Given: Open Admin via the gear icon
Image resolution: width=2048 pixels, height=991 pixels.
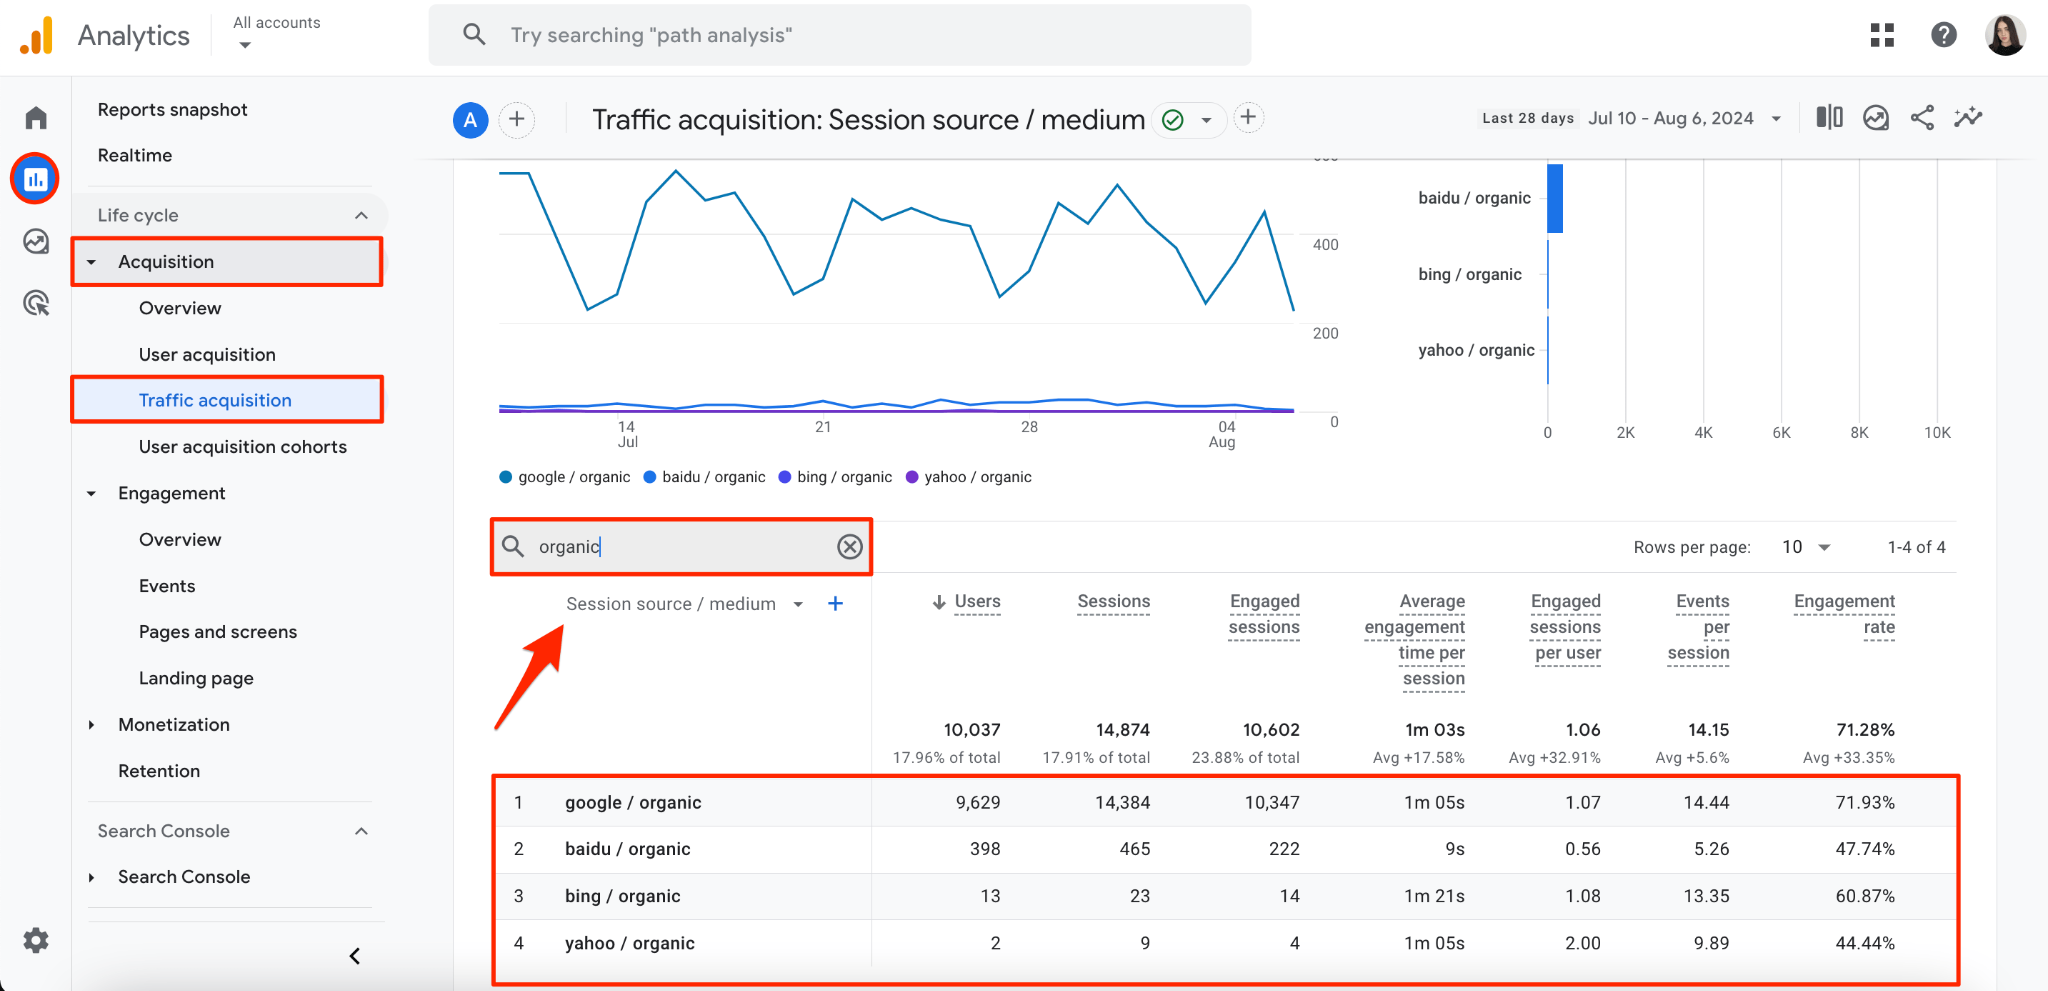Looking at the screenshot, I should (x=35, y=940).
